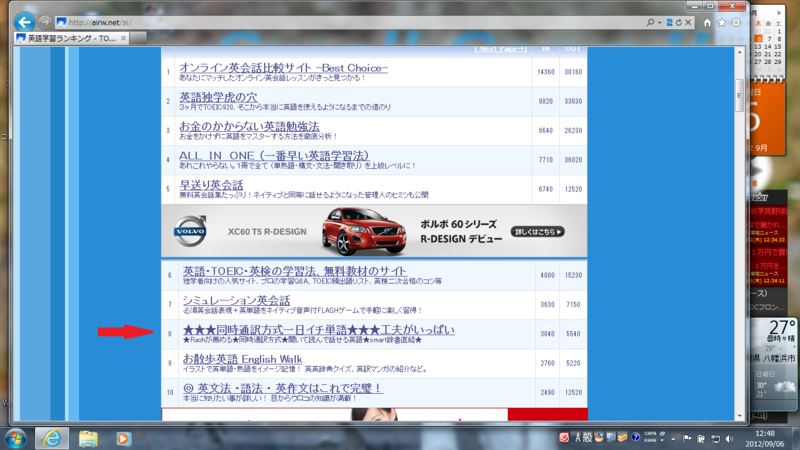Viewport: 800px width, 450px height.
Task: Click the network tray icon
Action: click(x=715, y=439)
